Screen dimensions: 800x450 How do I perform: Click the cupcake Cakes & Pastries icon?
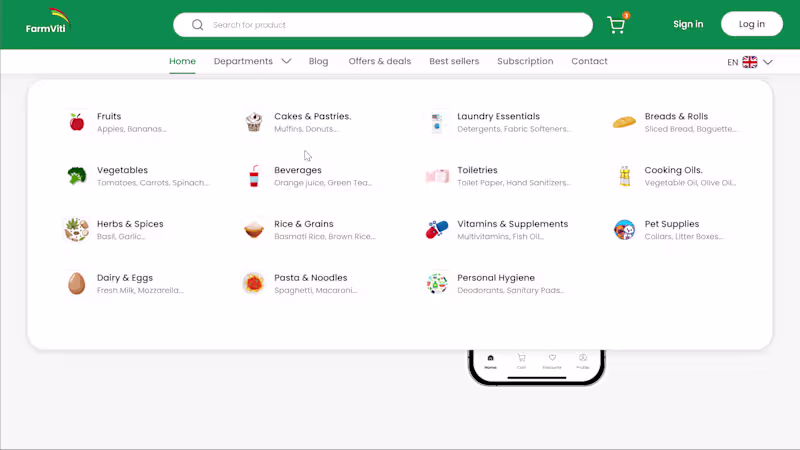point(254,122)
